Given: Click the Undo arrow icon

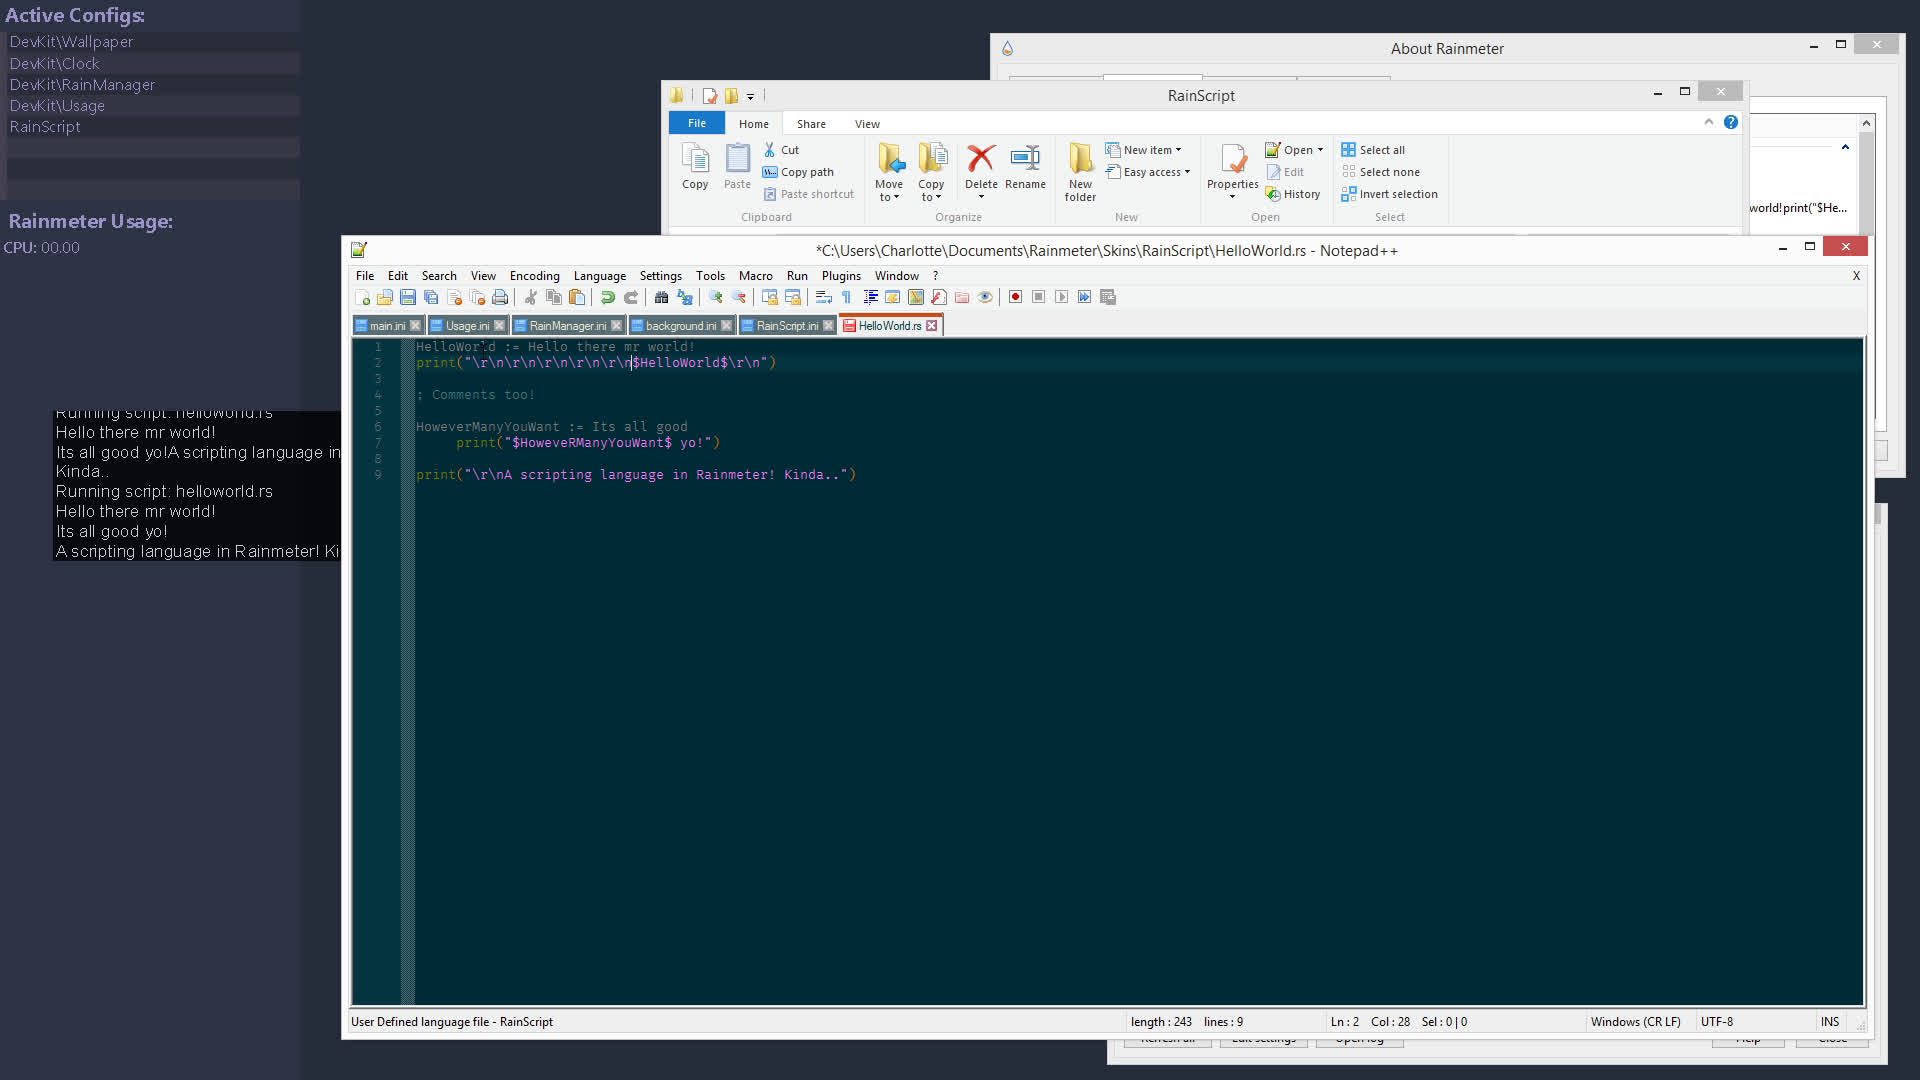Looking at the screenshot, I should [x=607, y=297].
